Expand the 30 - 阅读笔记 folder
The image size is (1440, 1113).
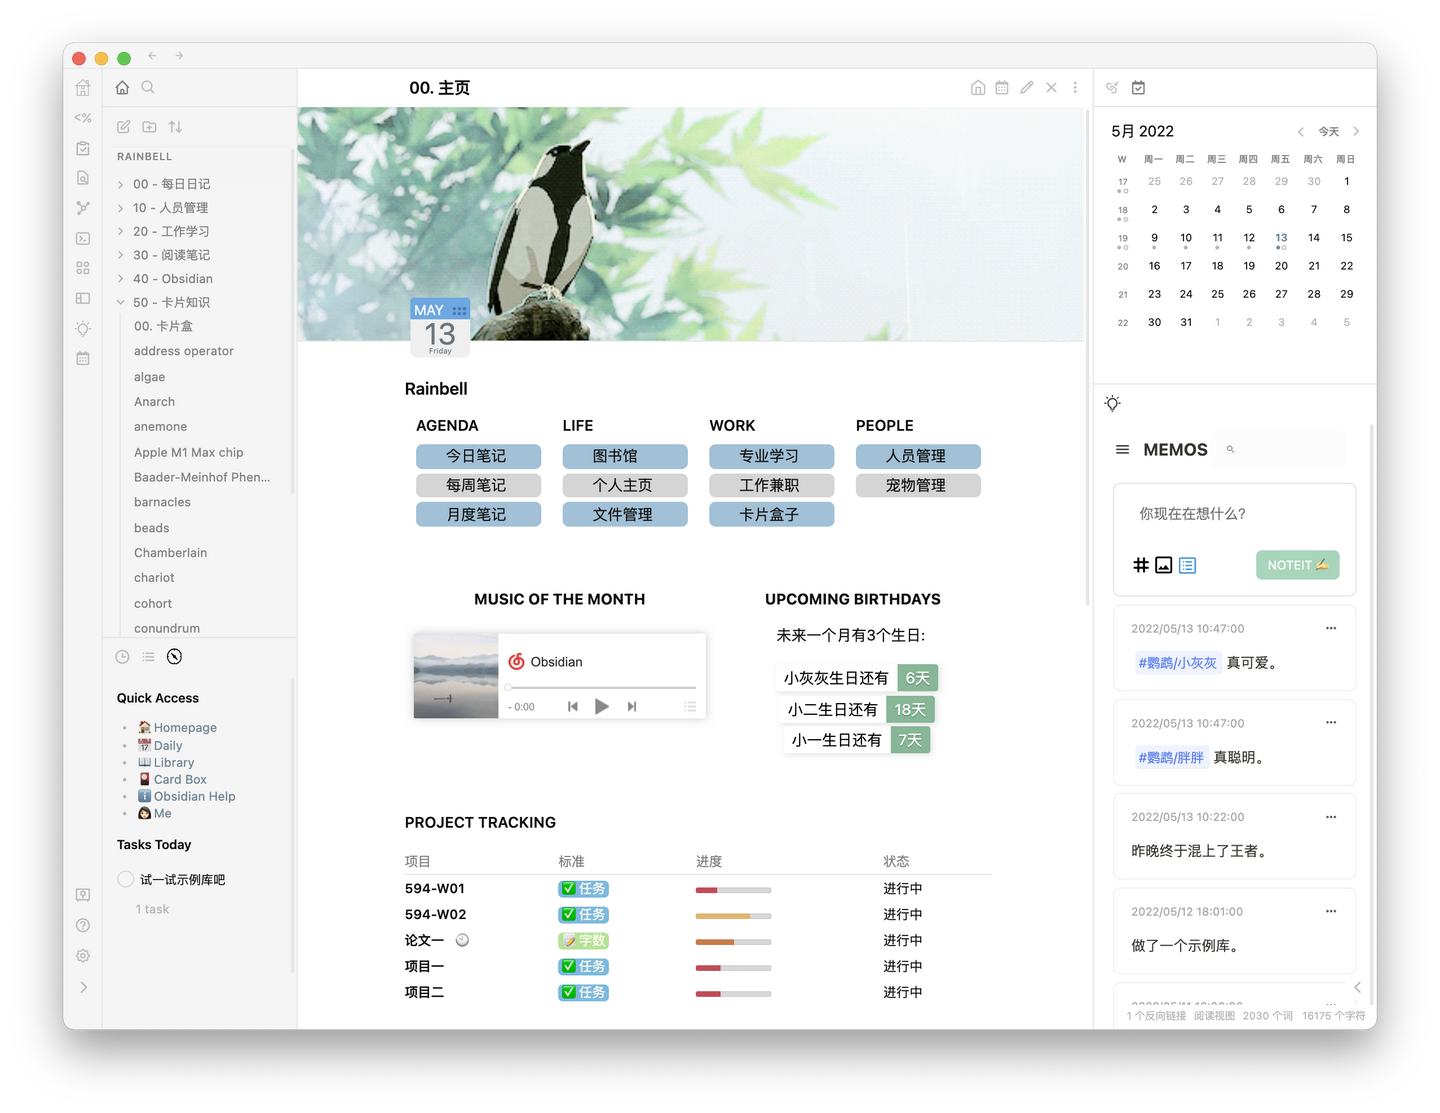click(x=119, y=255)
